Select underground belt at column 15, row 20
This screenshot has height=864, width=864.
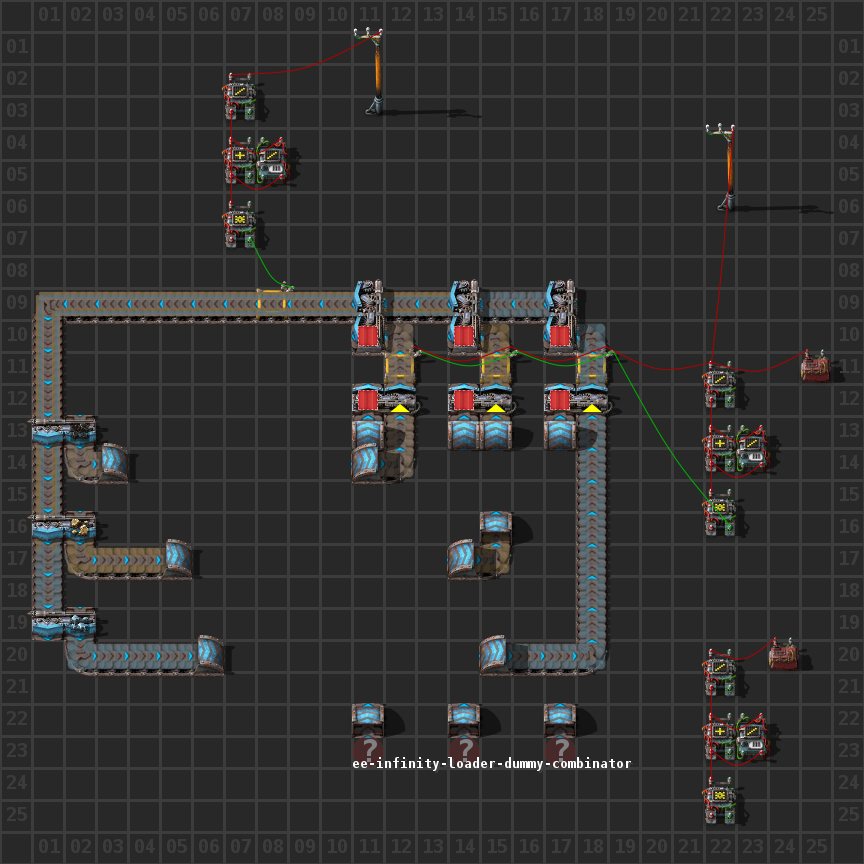(x=495, y=655)
